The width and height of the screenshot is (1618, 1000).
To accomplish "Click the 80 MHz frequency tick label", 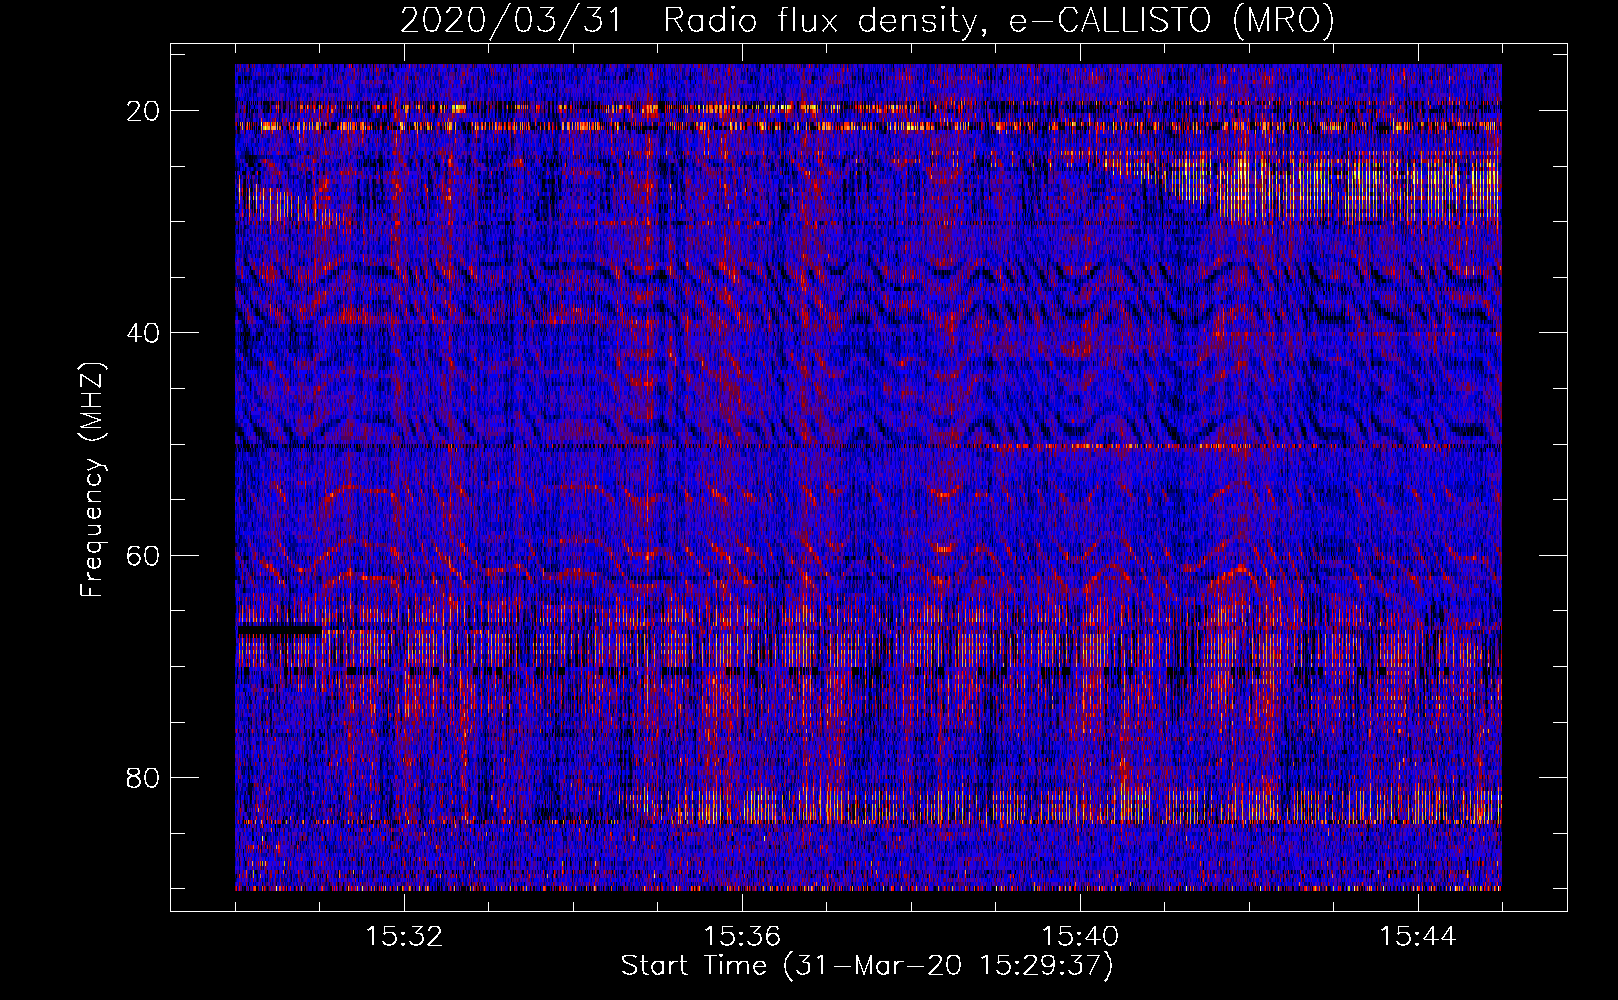I will (144, 777).
